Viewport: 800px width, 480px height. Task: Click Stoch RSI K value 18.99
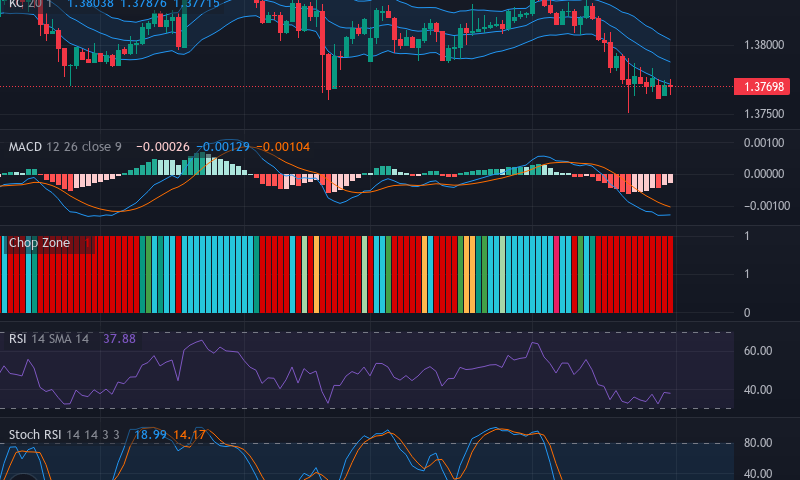coord(151,435)
